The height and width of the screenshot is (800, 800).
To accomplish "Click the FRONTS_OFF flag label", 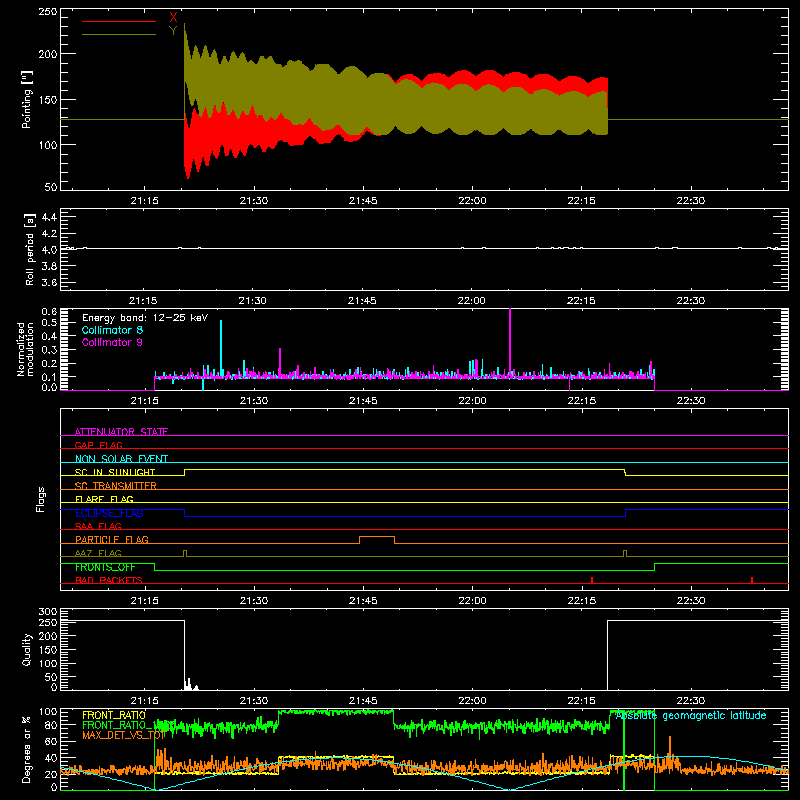I will click(x=105, y=567).
